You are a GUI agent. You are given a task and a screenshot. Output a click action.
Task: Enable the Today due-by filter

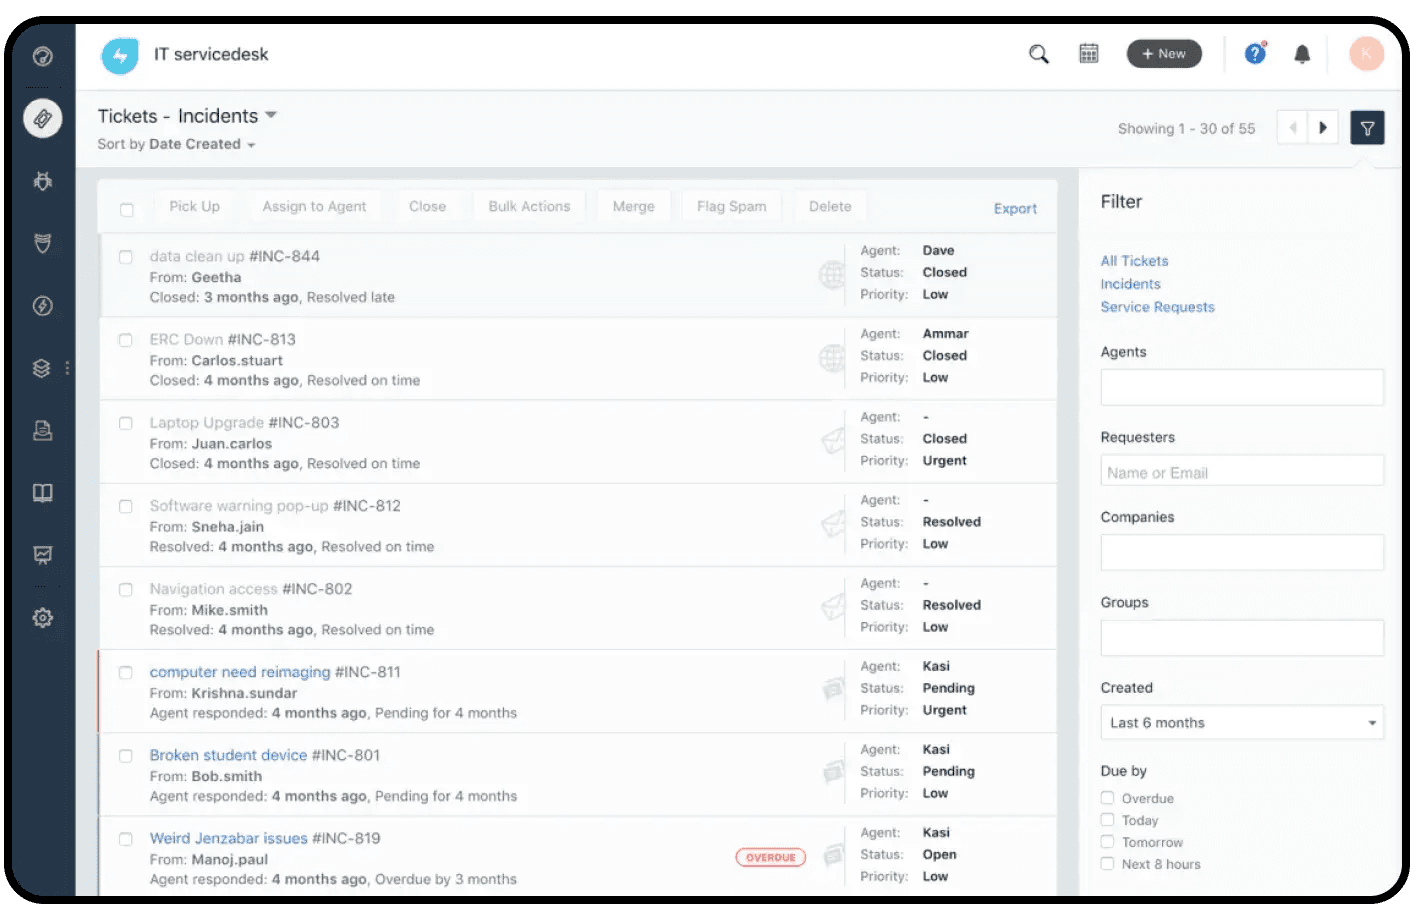point(1108,819)
